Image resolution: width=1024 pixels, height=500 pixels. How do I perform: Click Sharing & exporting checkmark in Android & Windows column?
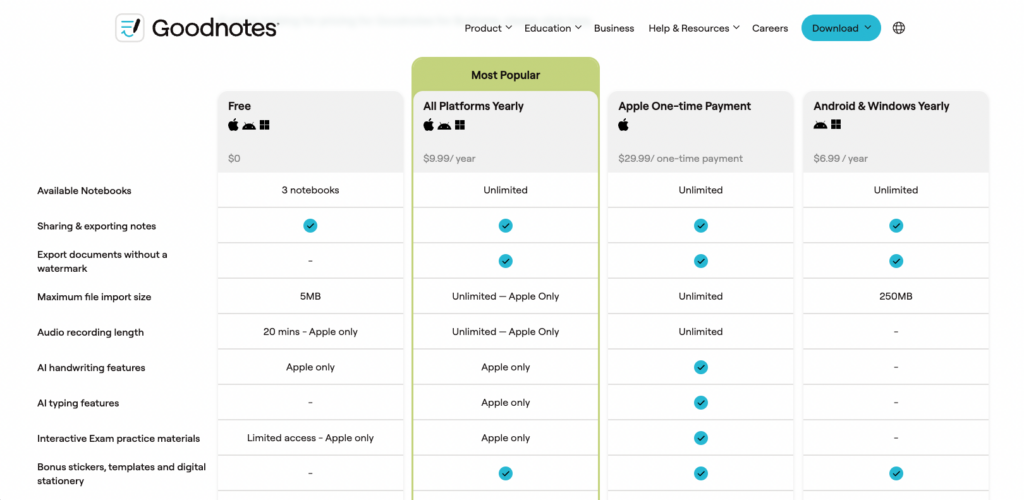coord(896,226)
